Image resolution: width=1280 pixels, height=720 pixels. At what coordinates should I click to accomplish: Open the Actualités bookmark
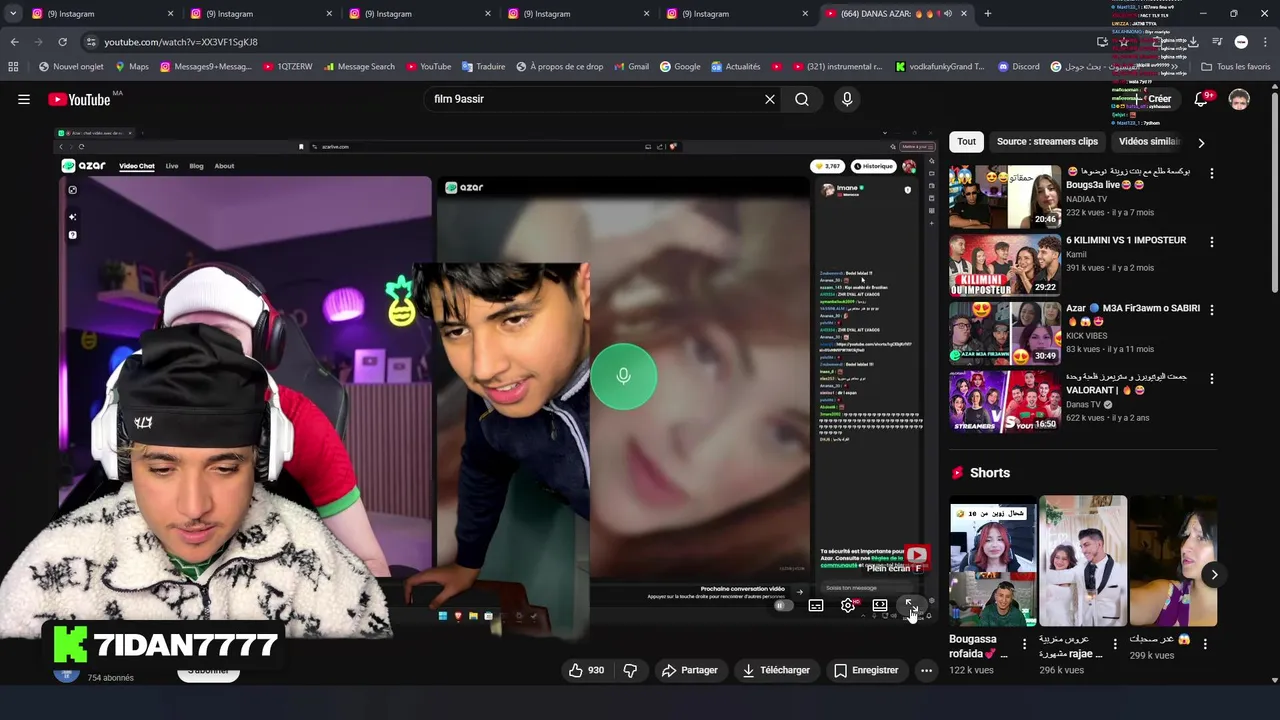735,67
